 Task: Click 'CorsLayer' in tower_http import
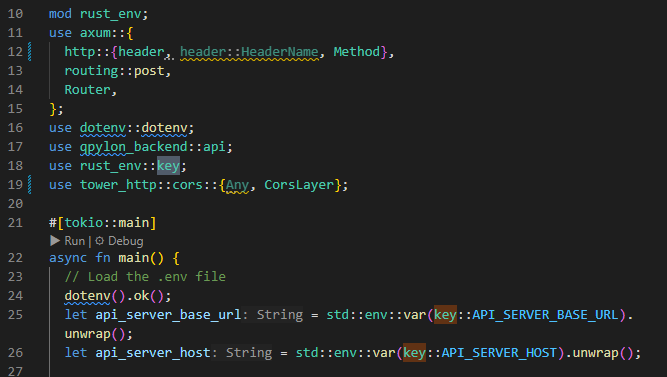point(299,185)
